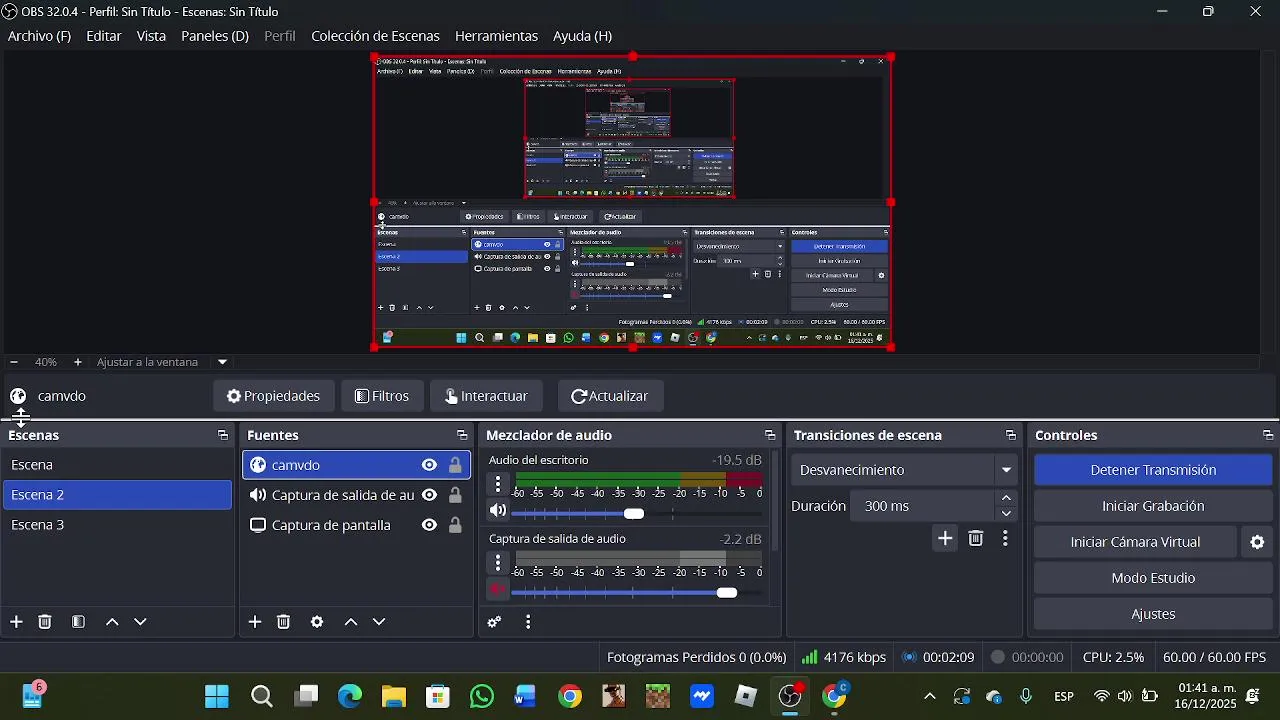
Task: Mute Audio del escritorio speaker icon
Action: (498, 511)
